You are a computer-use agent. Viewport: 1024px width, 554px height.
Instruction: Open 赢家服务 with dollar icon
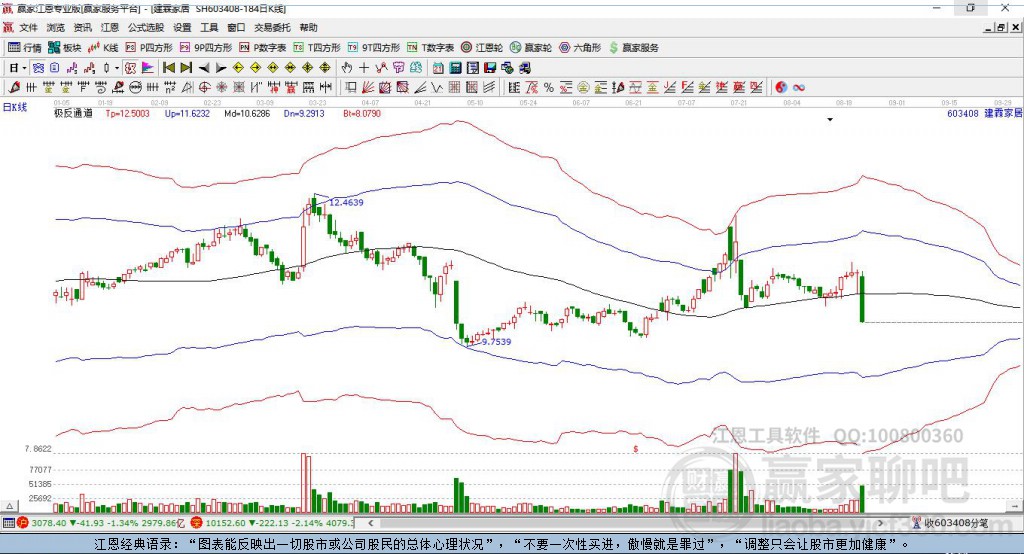633,48
